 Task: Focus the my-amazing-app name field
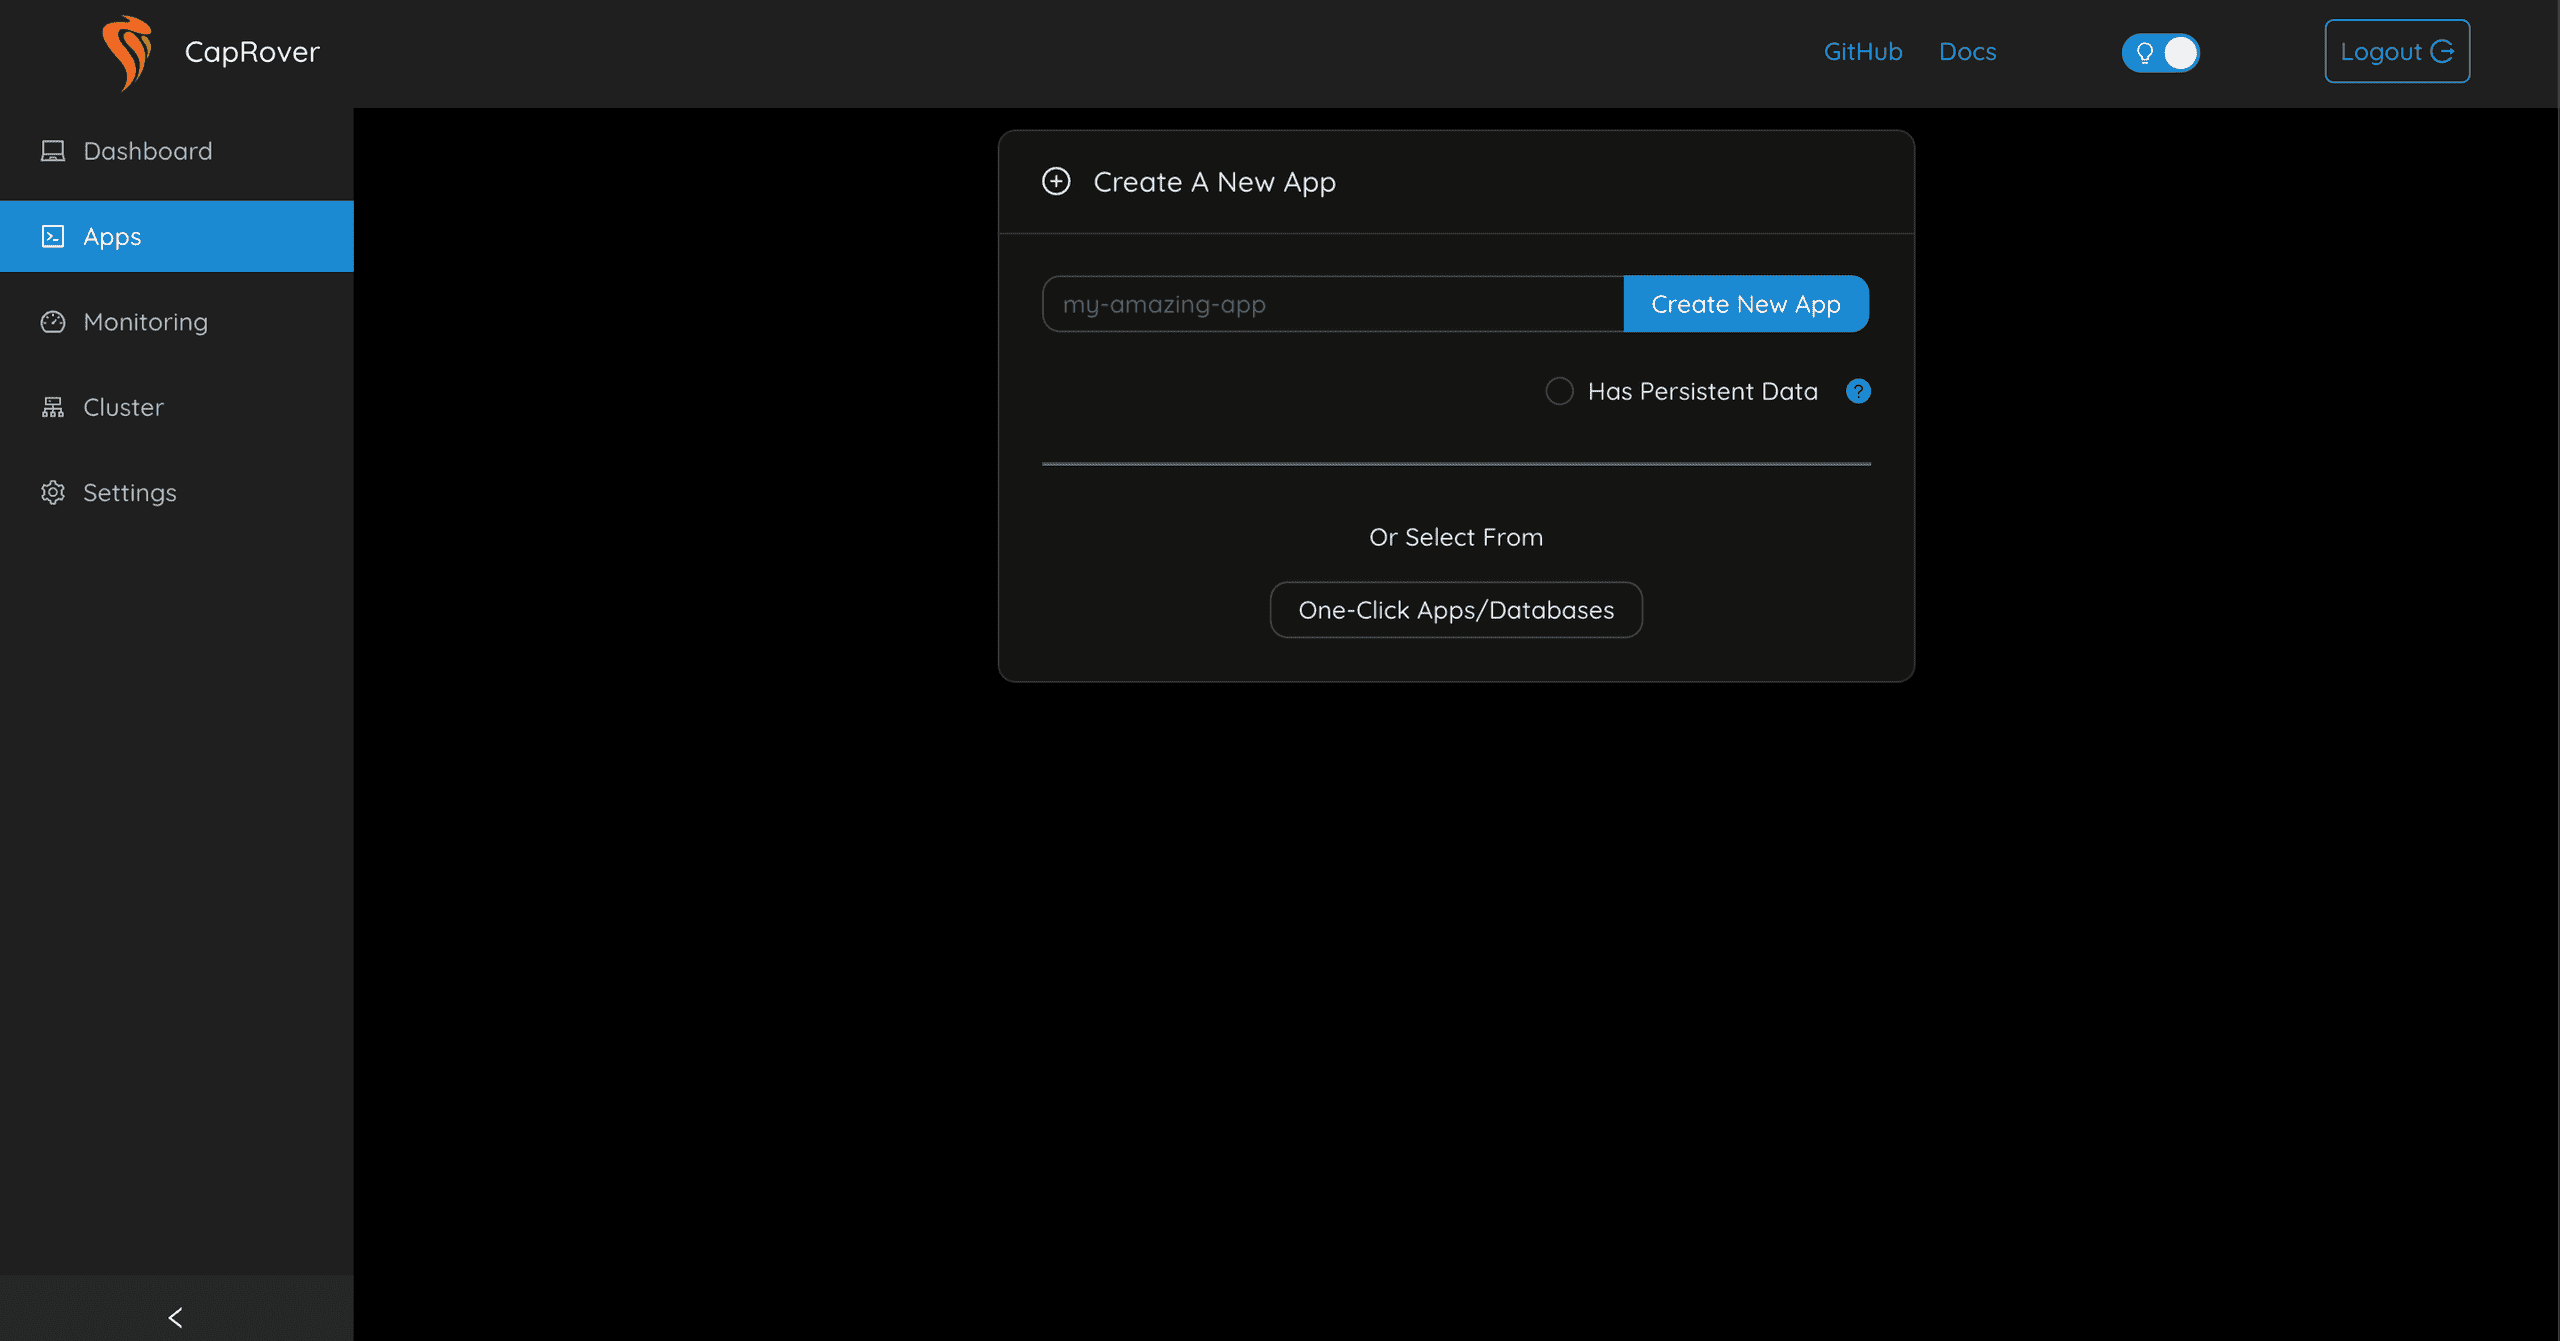click(x=1332, y=304)
